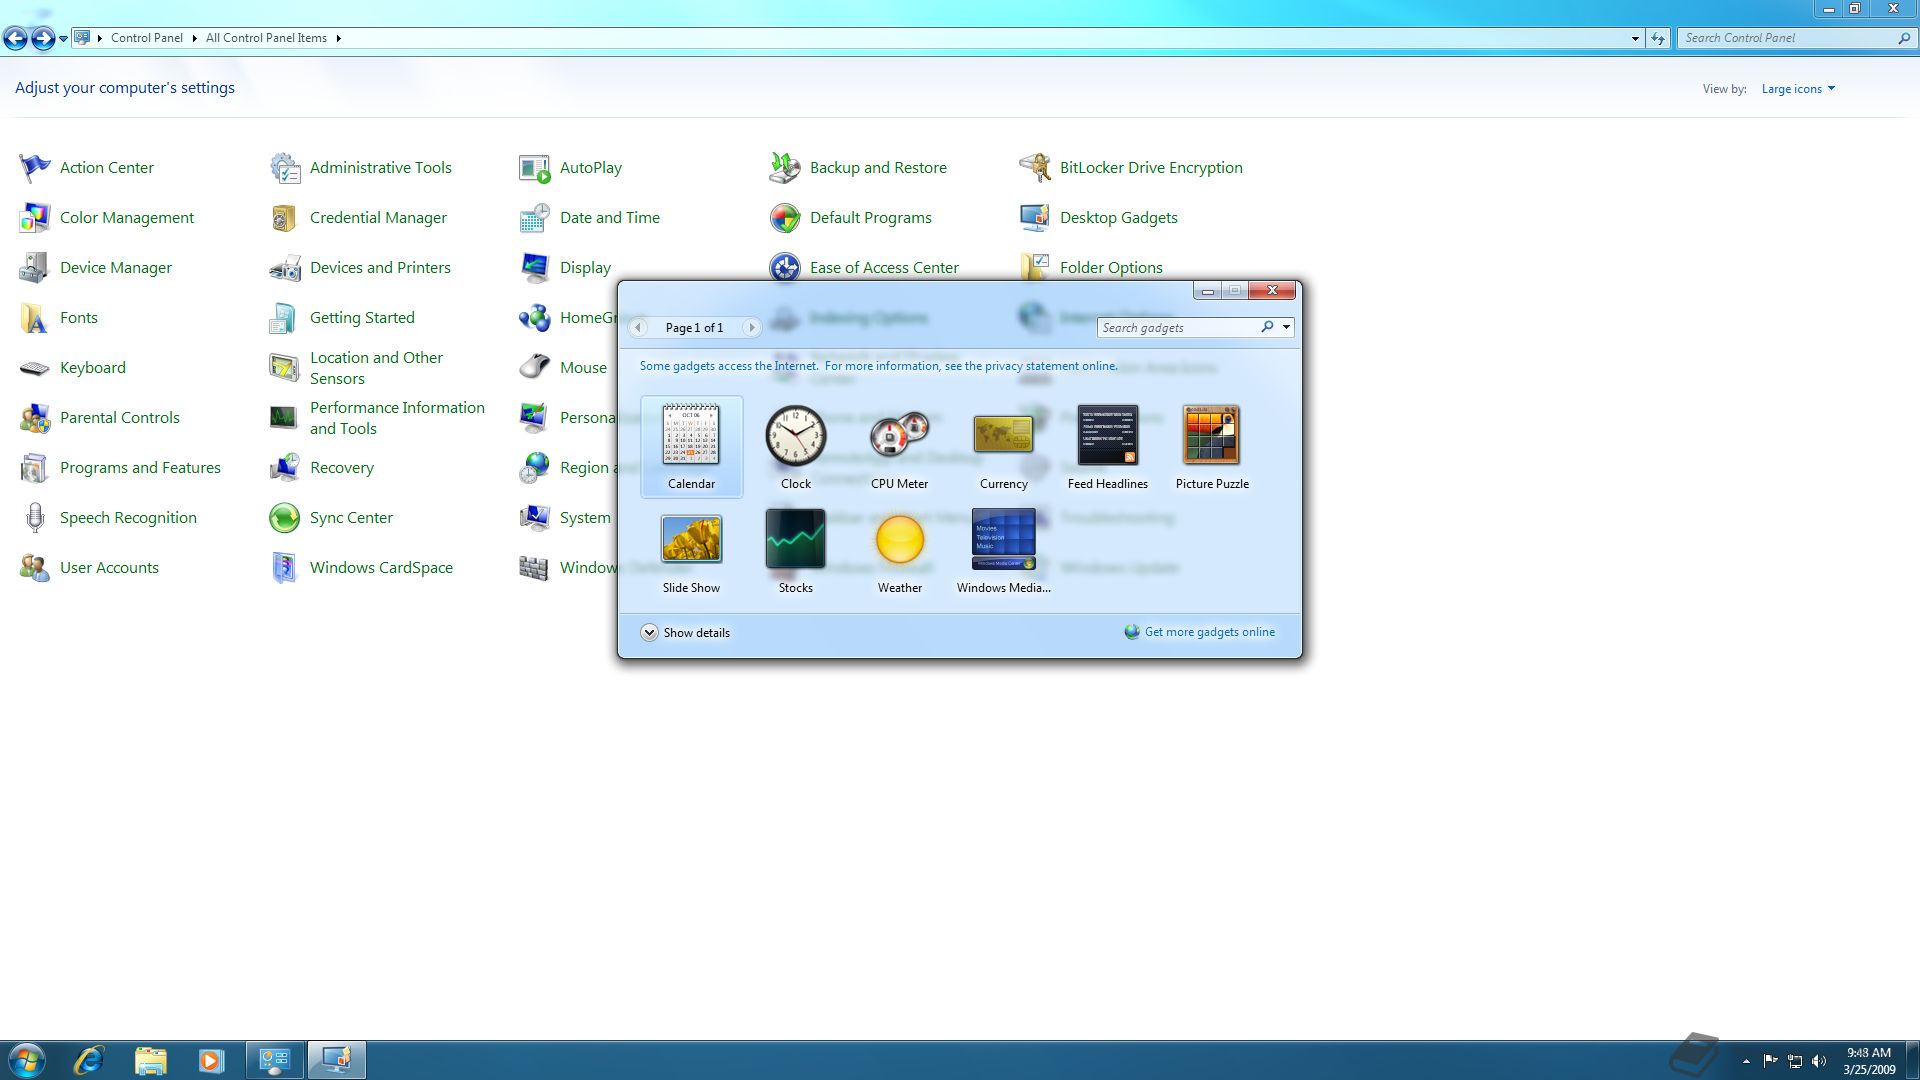Open the Desktop Gadgets icon
The height and width of the screenshot is (1080, 1920).
point(1035,218)
